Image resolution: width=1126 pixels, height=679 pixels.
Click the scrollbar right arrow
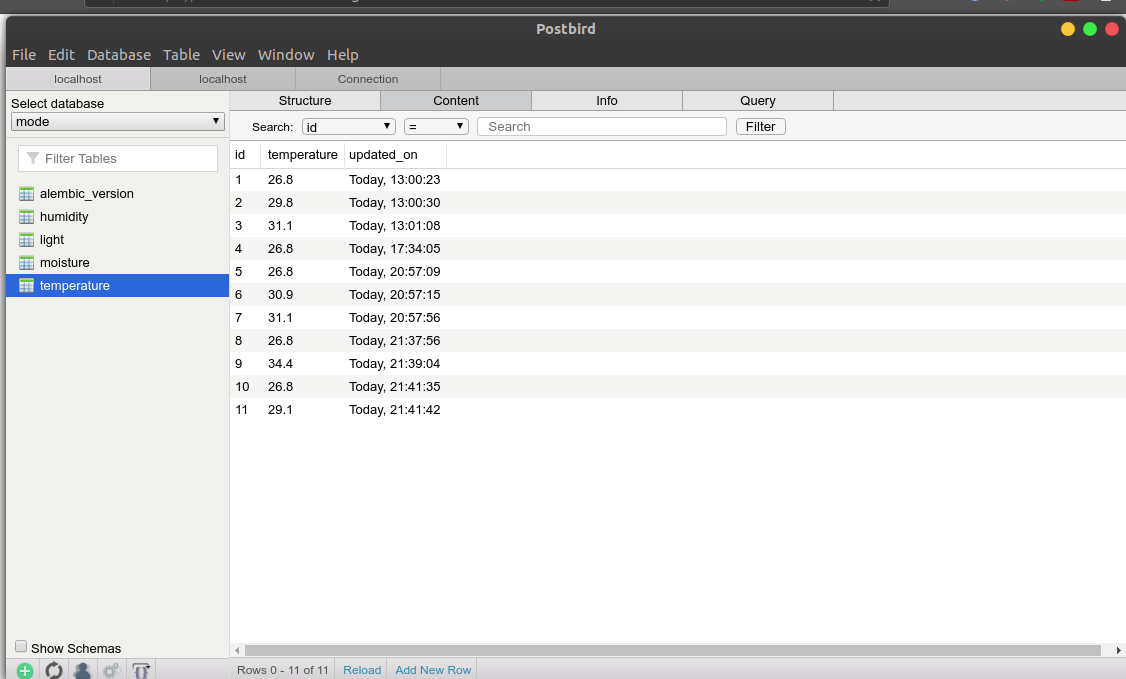pos(1118,650)
